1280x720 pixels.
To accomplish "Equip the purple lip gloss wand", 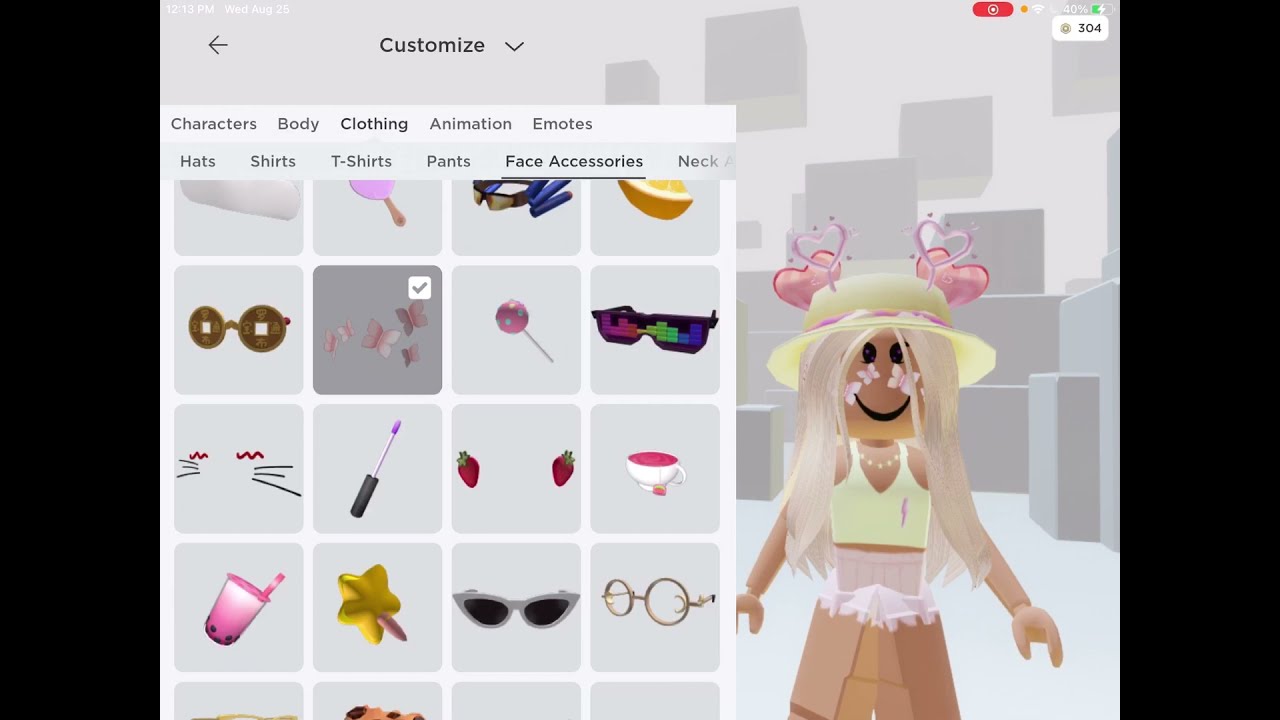I will pyautogui.click(x=378, y=469).
